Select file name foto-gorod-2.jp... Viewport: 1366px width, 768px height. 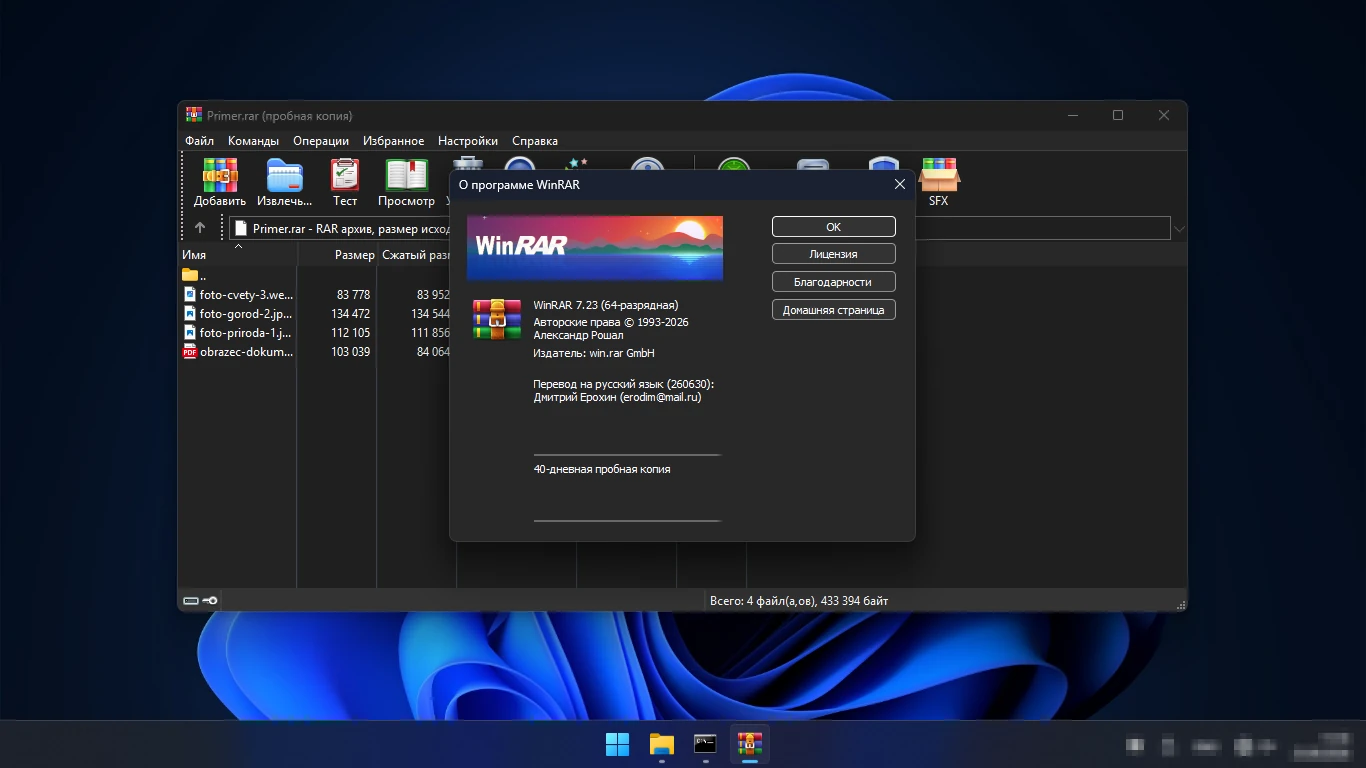coord(246,313)
